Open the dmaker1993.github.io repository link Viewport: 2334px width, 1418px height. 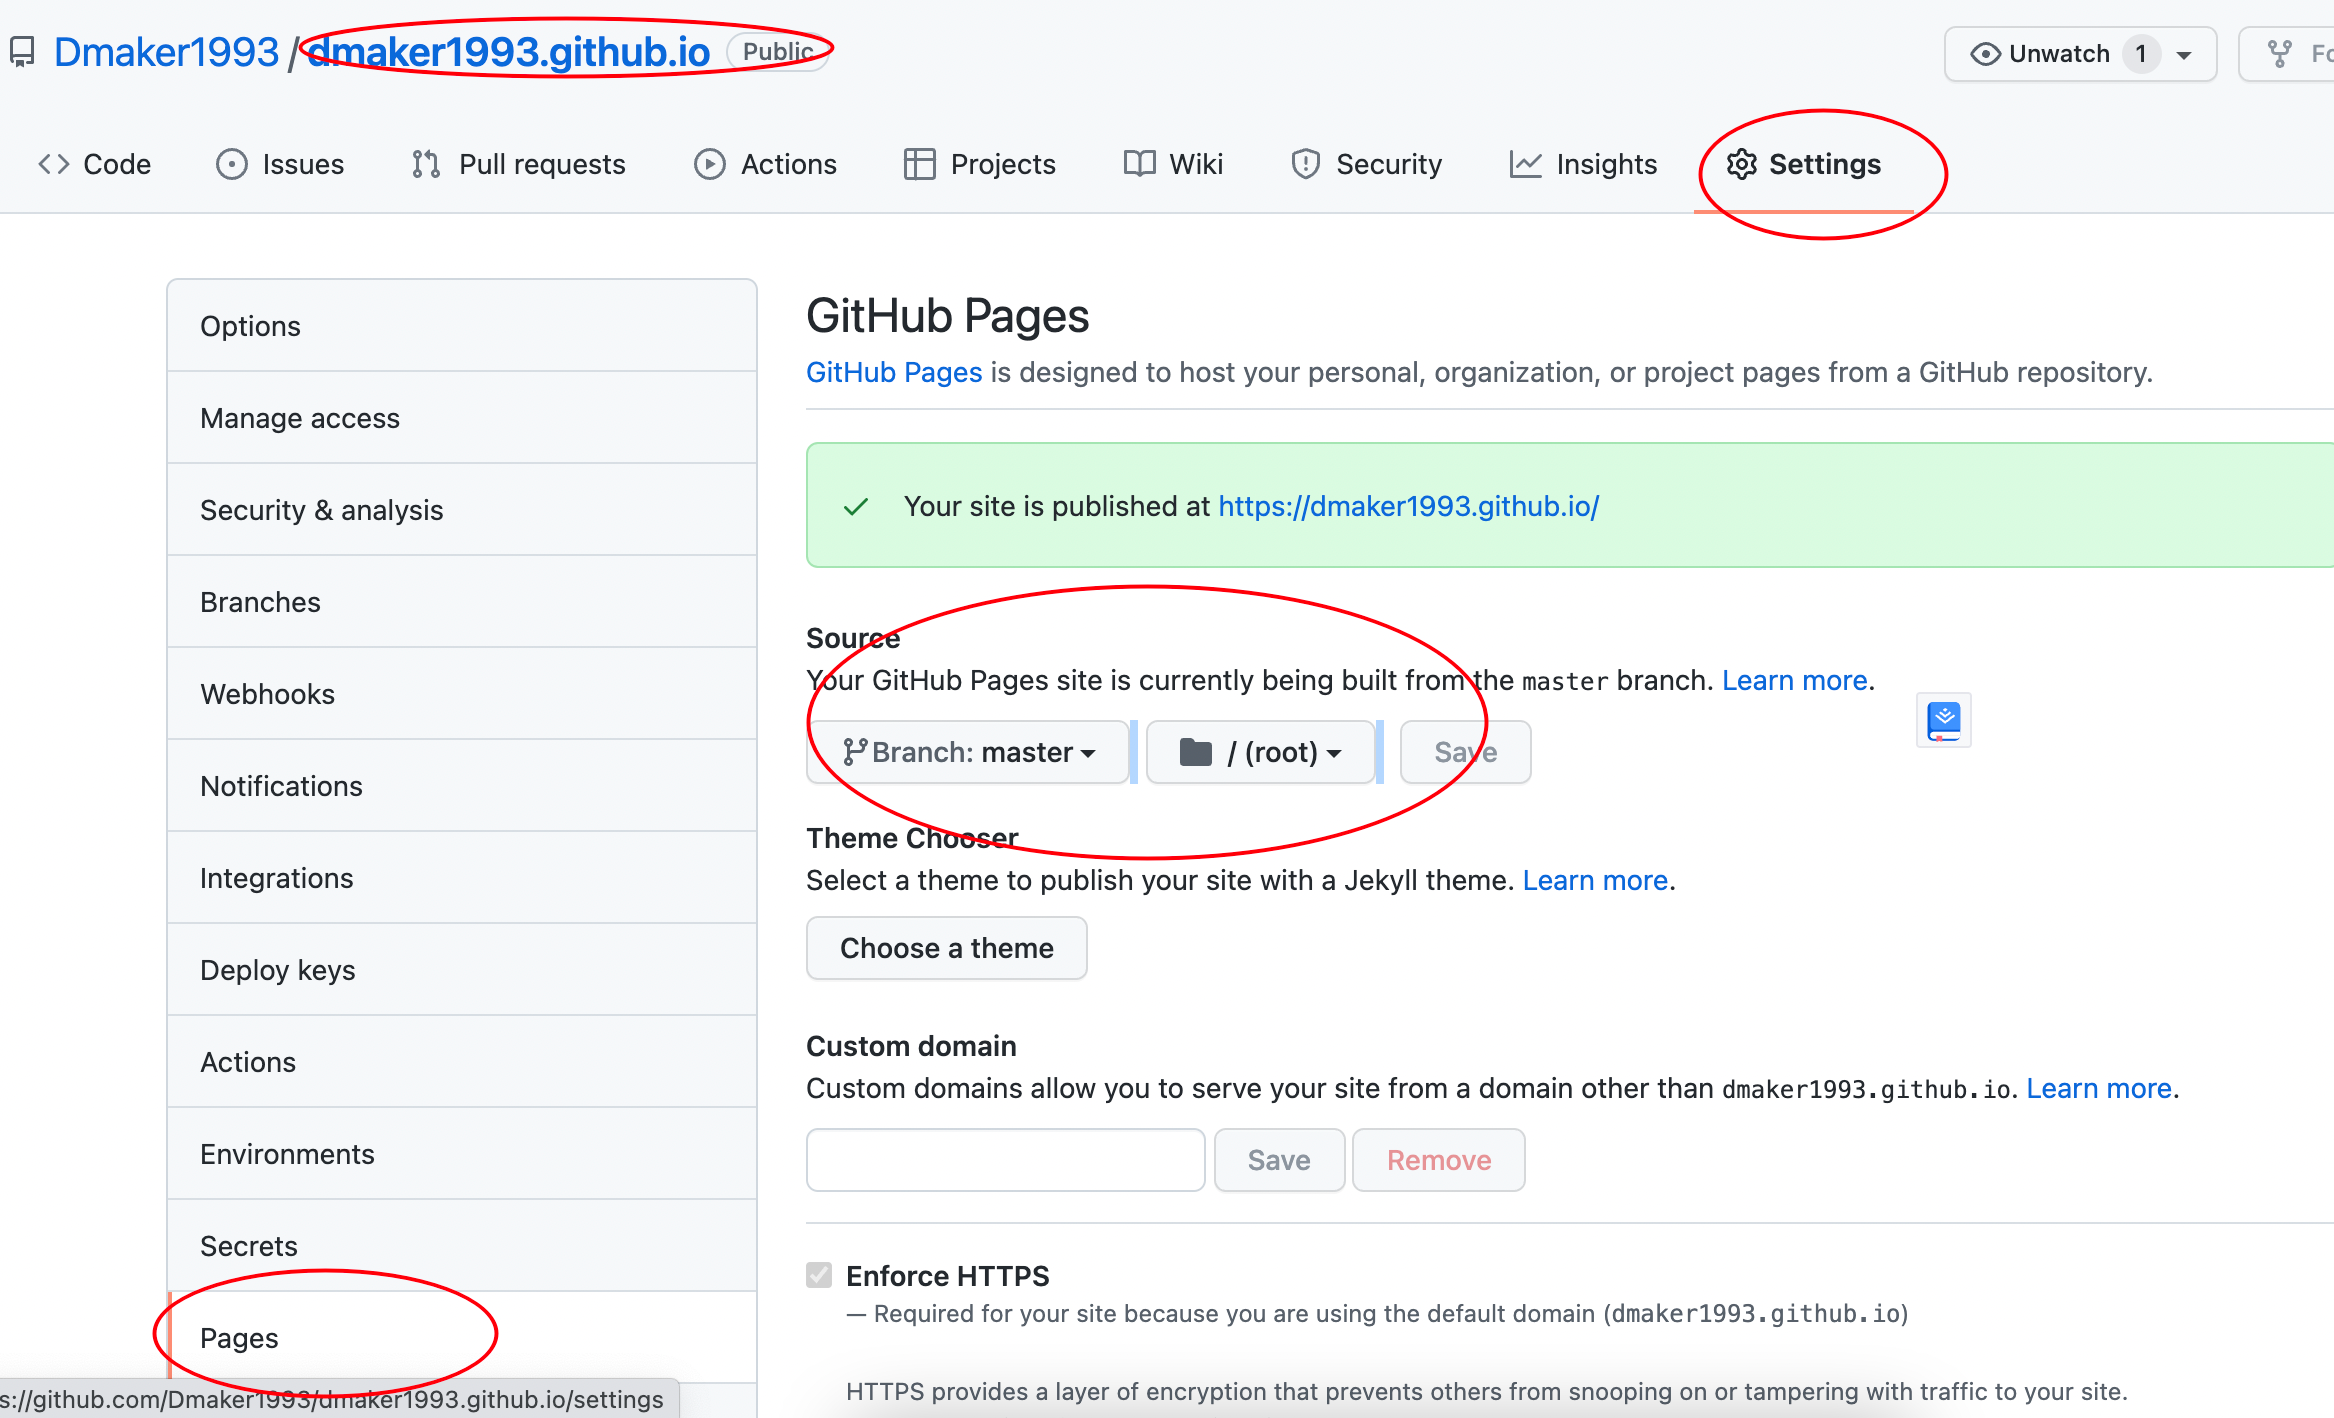tap(509, 52)
